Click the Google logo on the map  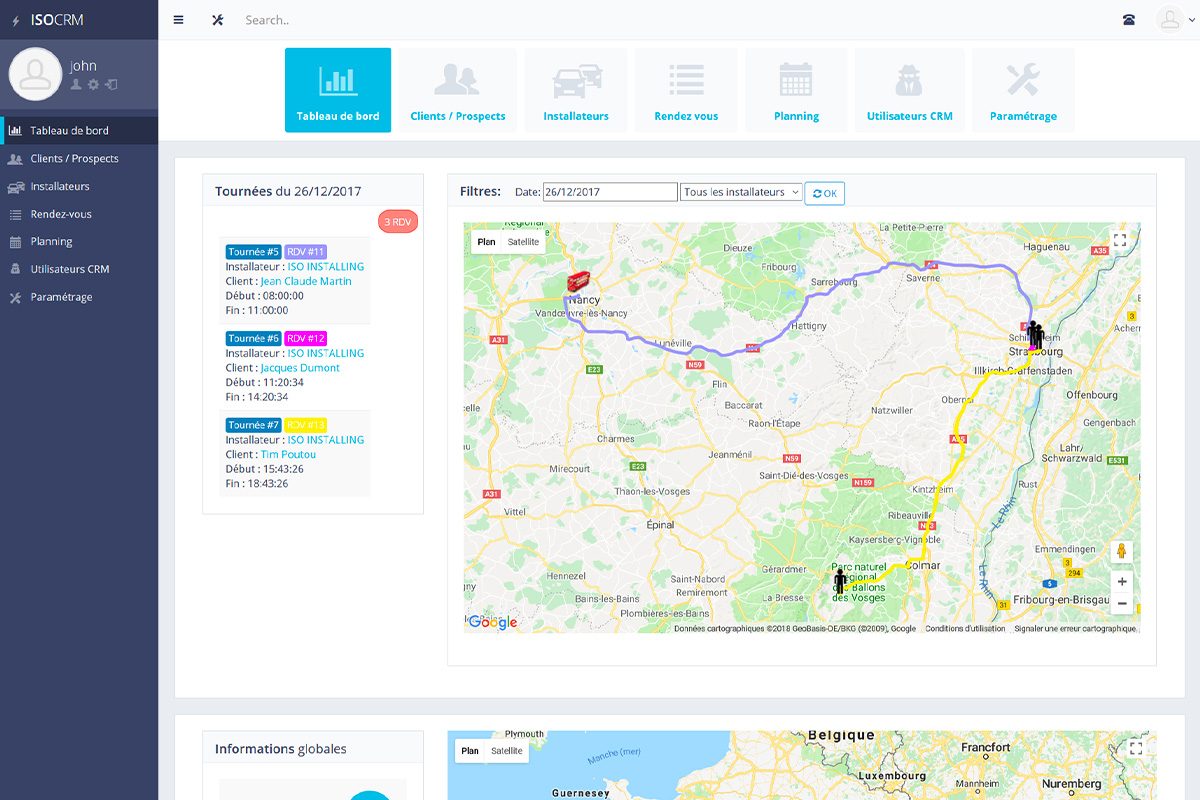point(493,622)
